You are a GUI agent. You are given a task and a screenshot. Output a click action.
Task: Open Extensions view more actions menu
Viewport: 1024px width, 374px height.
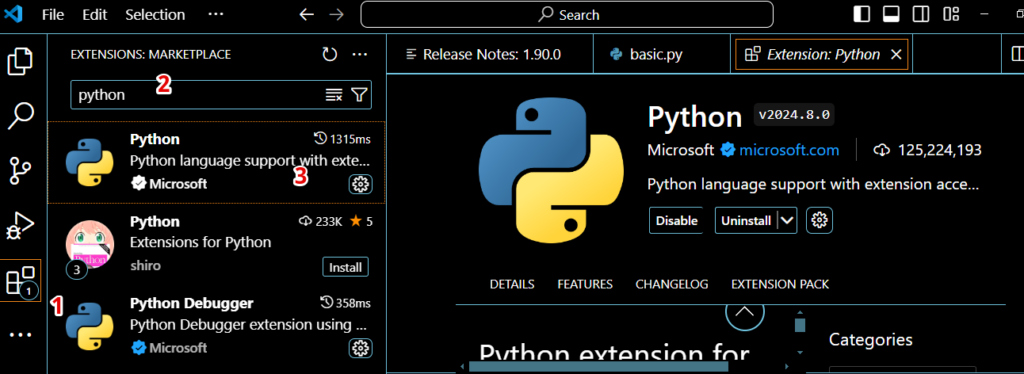[x=360, y=55]
